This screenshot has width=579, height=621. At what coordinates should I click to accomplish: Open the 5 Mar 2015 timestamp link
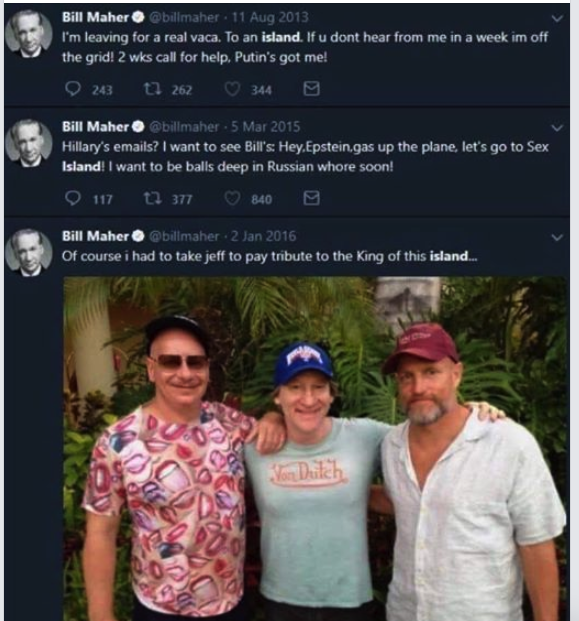[265, 127]
